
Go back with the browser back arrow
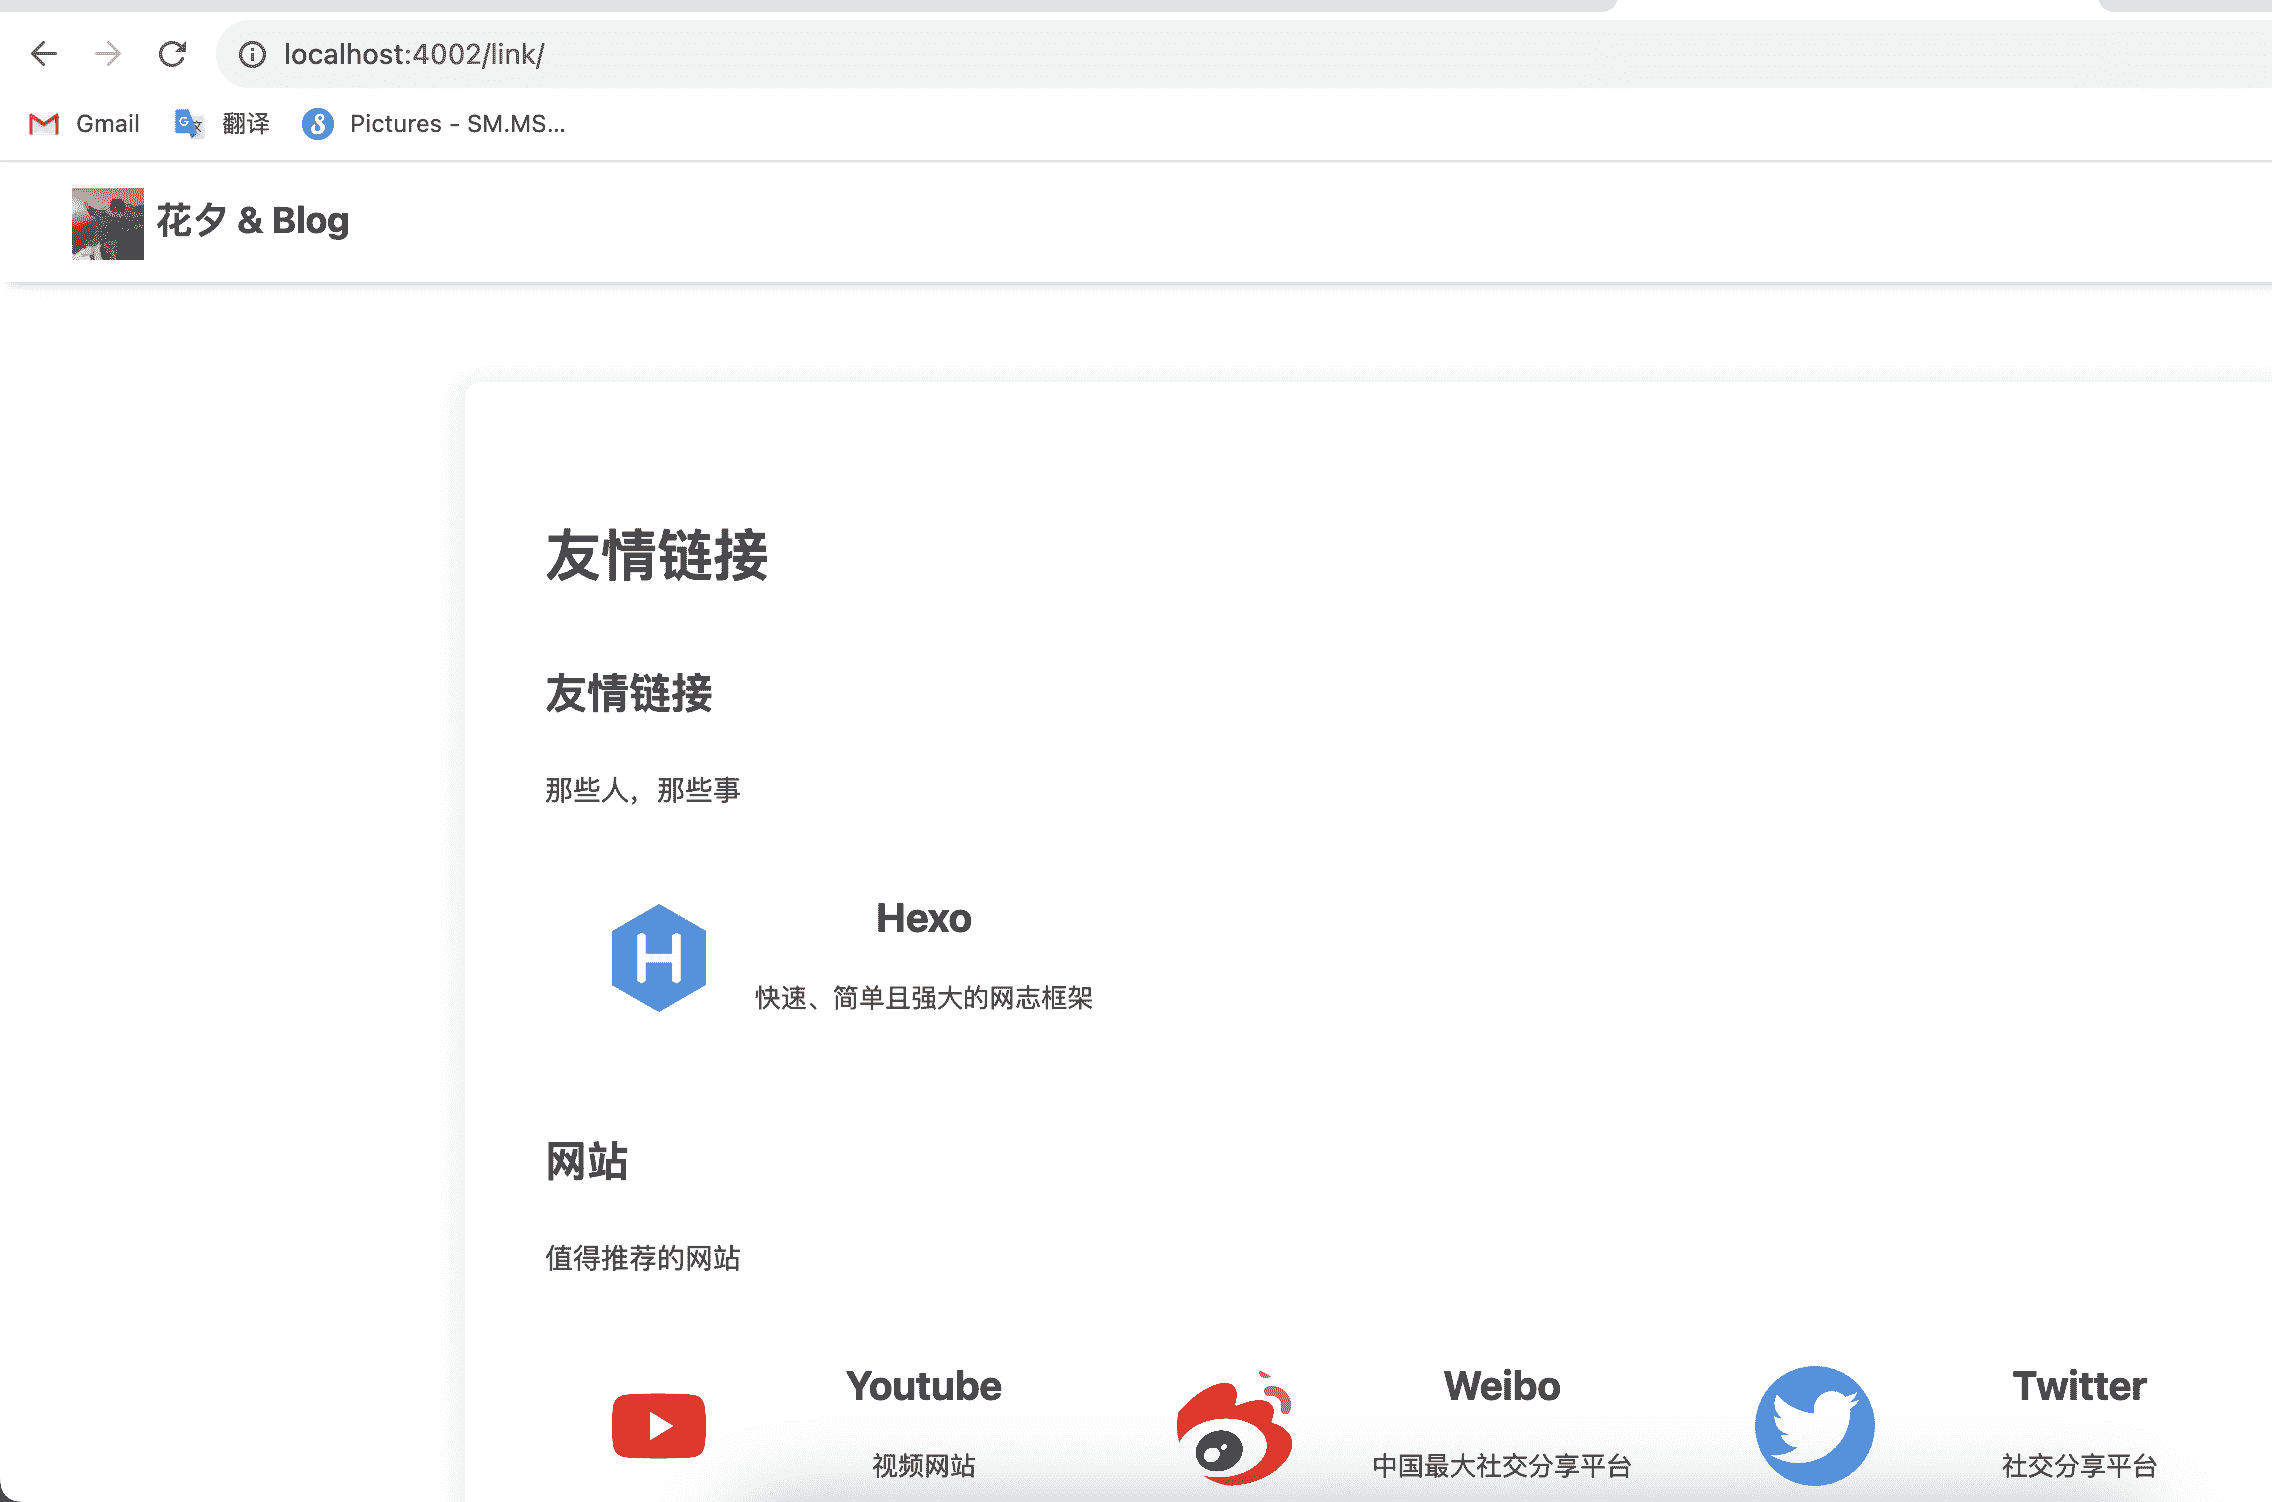coord(44,54)
